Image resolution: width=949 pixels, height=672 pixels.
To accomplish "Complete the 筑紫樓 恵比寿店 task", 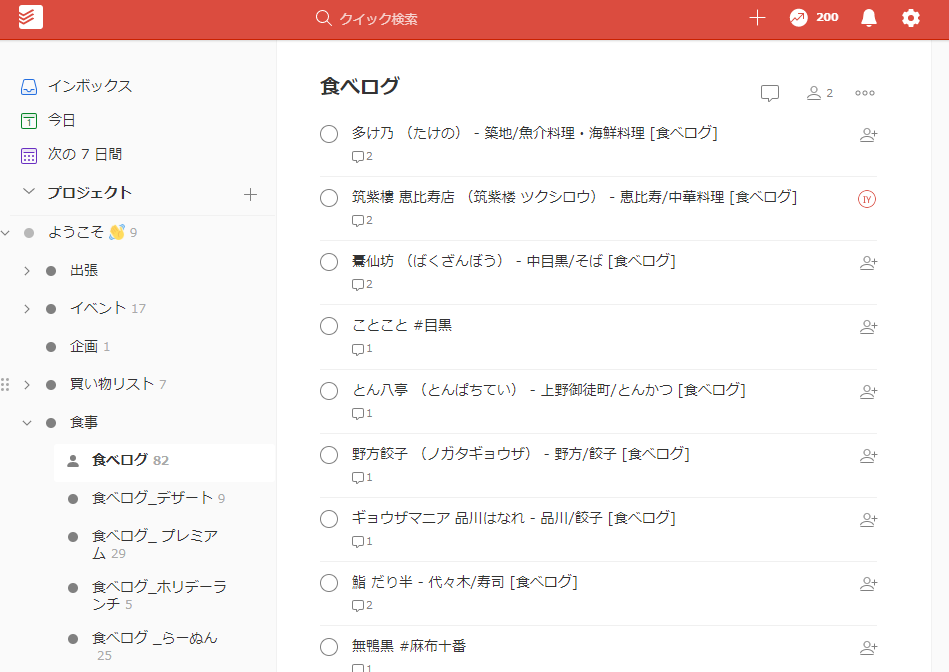I will (x=329, y=198).
